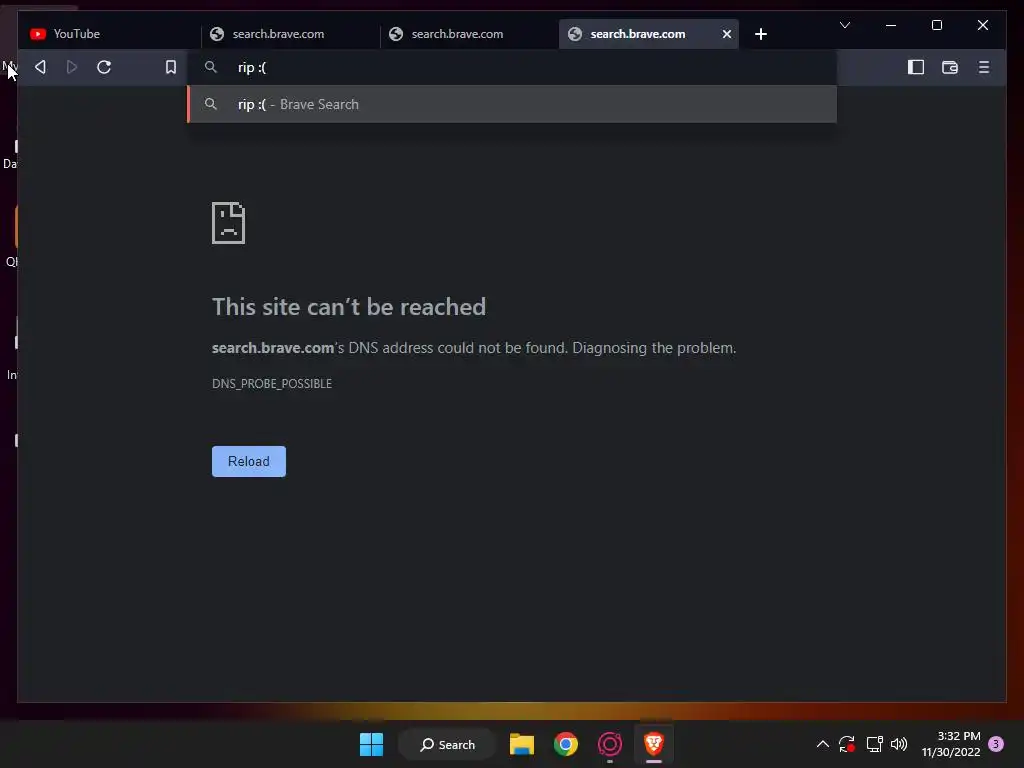Viewport: 1024px width, 768px height.
Task: Close the active search.brave.com tab
Action: click(x=727, y=34)
